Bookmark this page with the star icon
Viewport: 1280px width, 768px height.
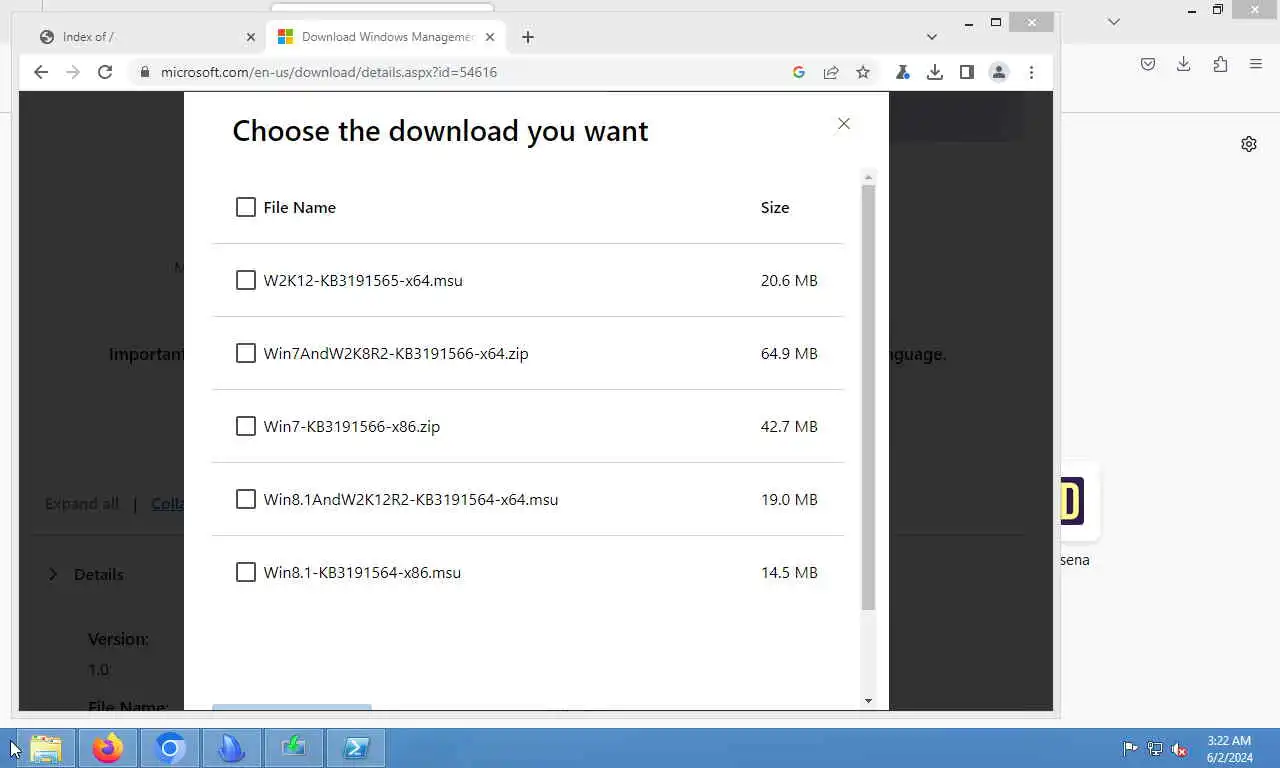pyautogui.click(x=863, y=72)
